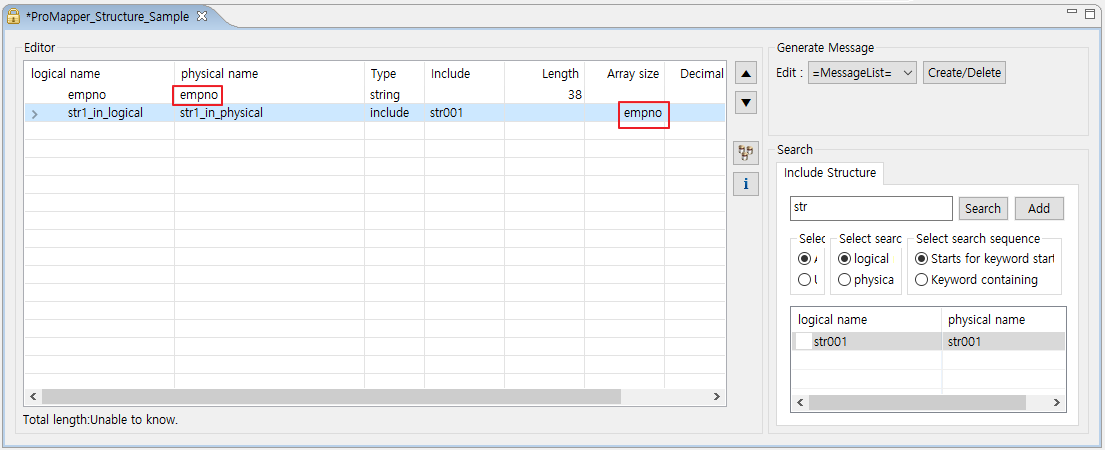Click Editor scrollbar left arrow
The height and width of the screenshot is (450, 1105).
32,396
